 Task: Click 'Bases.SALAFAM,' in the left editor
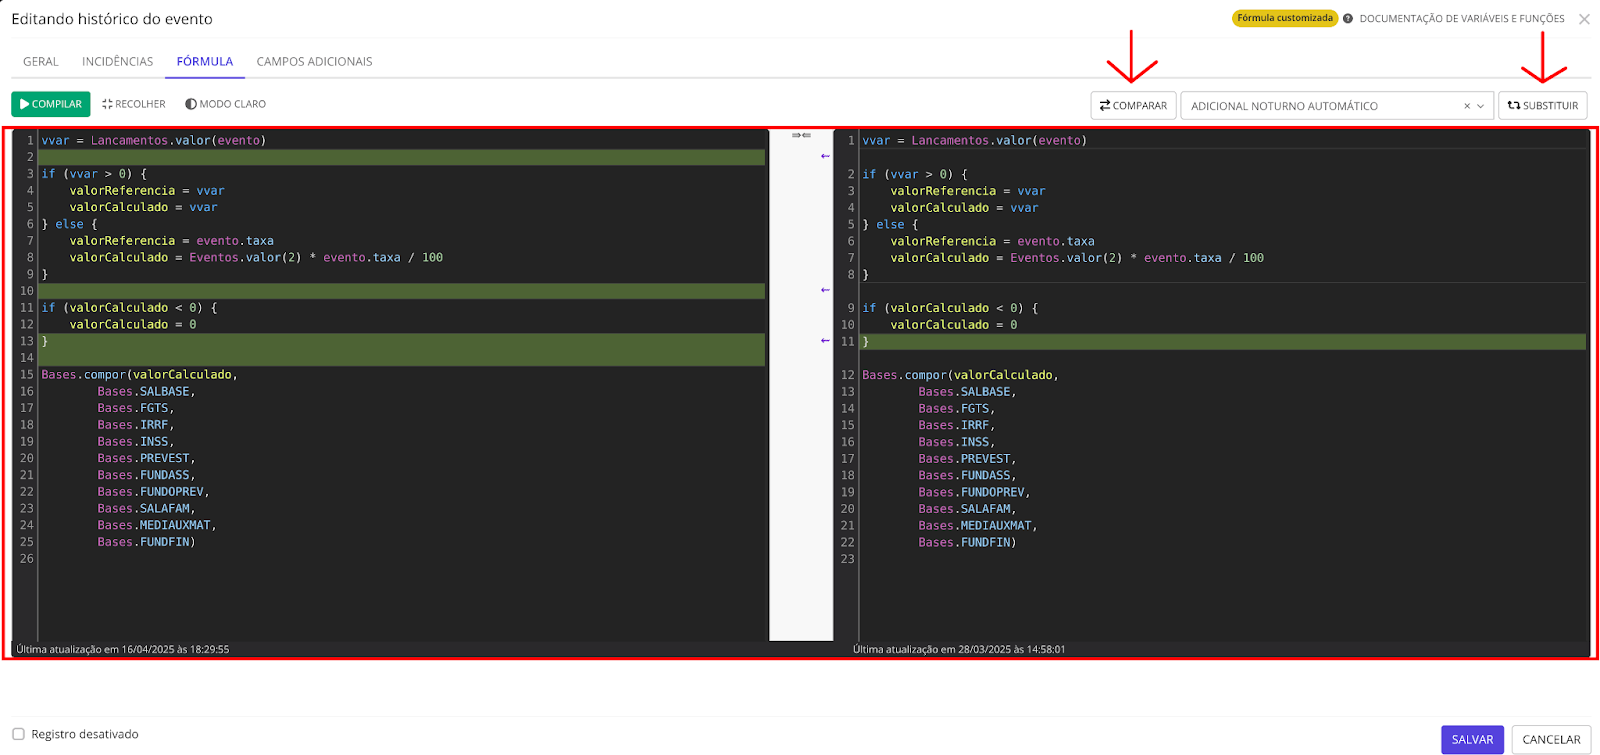tap(146, 509)
